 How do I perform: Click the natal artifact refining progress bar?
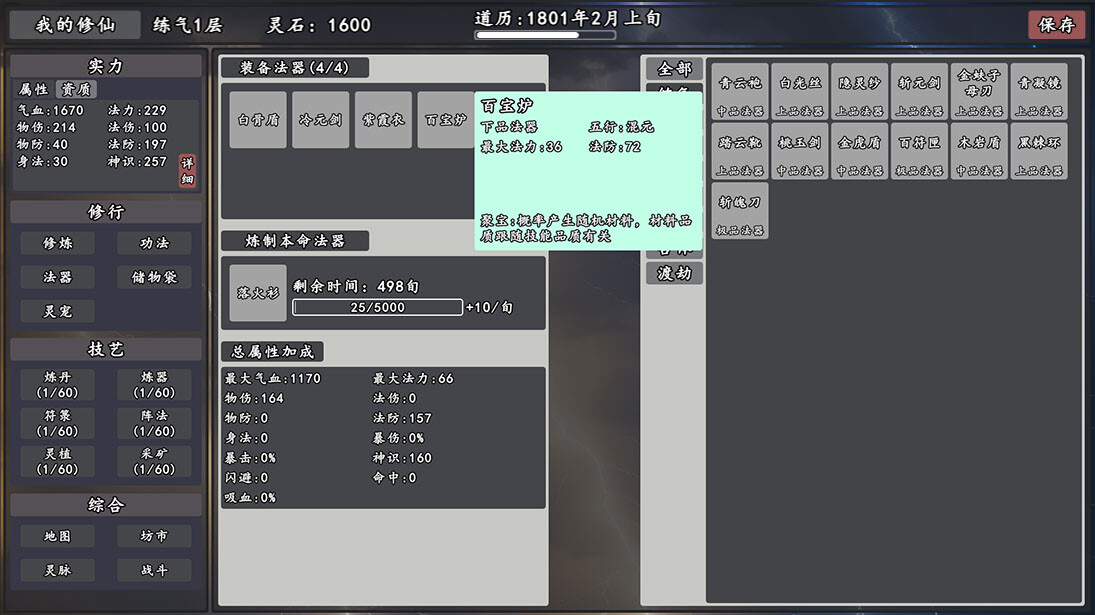point(377,308)
